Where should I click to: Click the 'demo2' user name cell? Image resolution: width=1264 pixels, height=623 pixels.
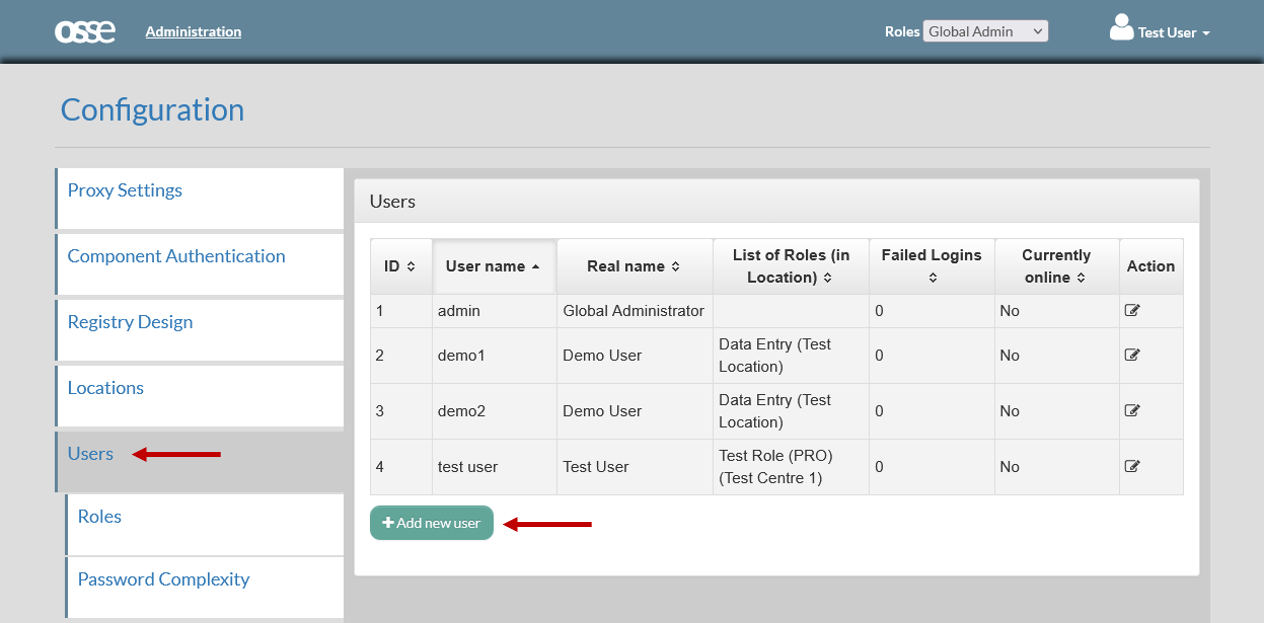coord(494,411)
